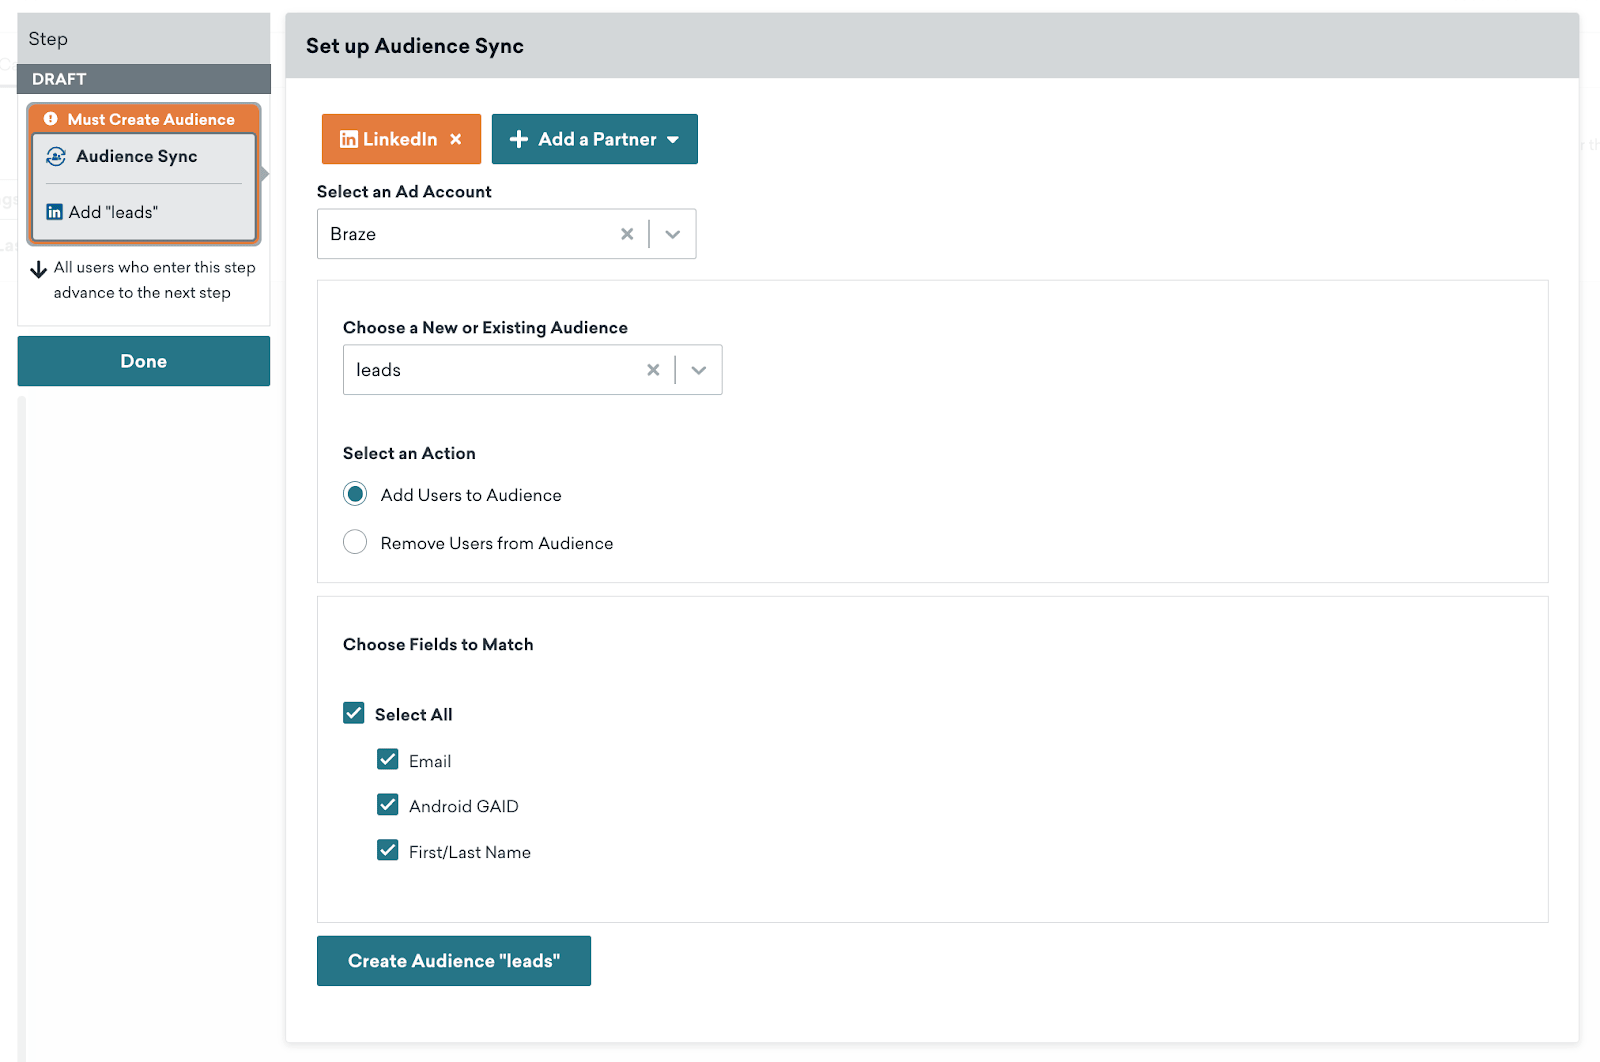
Task: Uncheck the Android GAID checkbox
Action: [x=388, y=805]
